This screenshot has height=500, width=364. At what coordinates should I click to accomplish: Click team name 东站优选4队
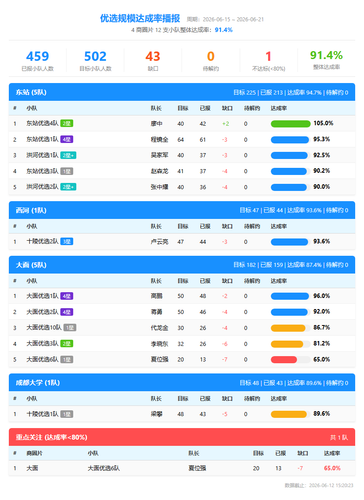(42, 124)
